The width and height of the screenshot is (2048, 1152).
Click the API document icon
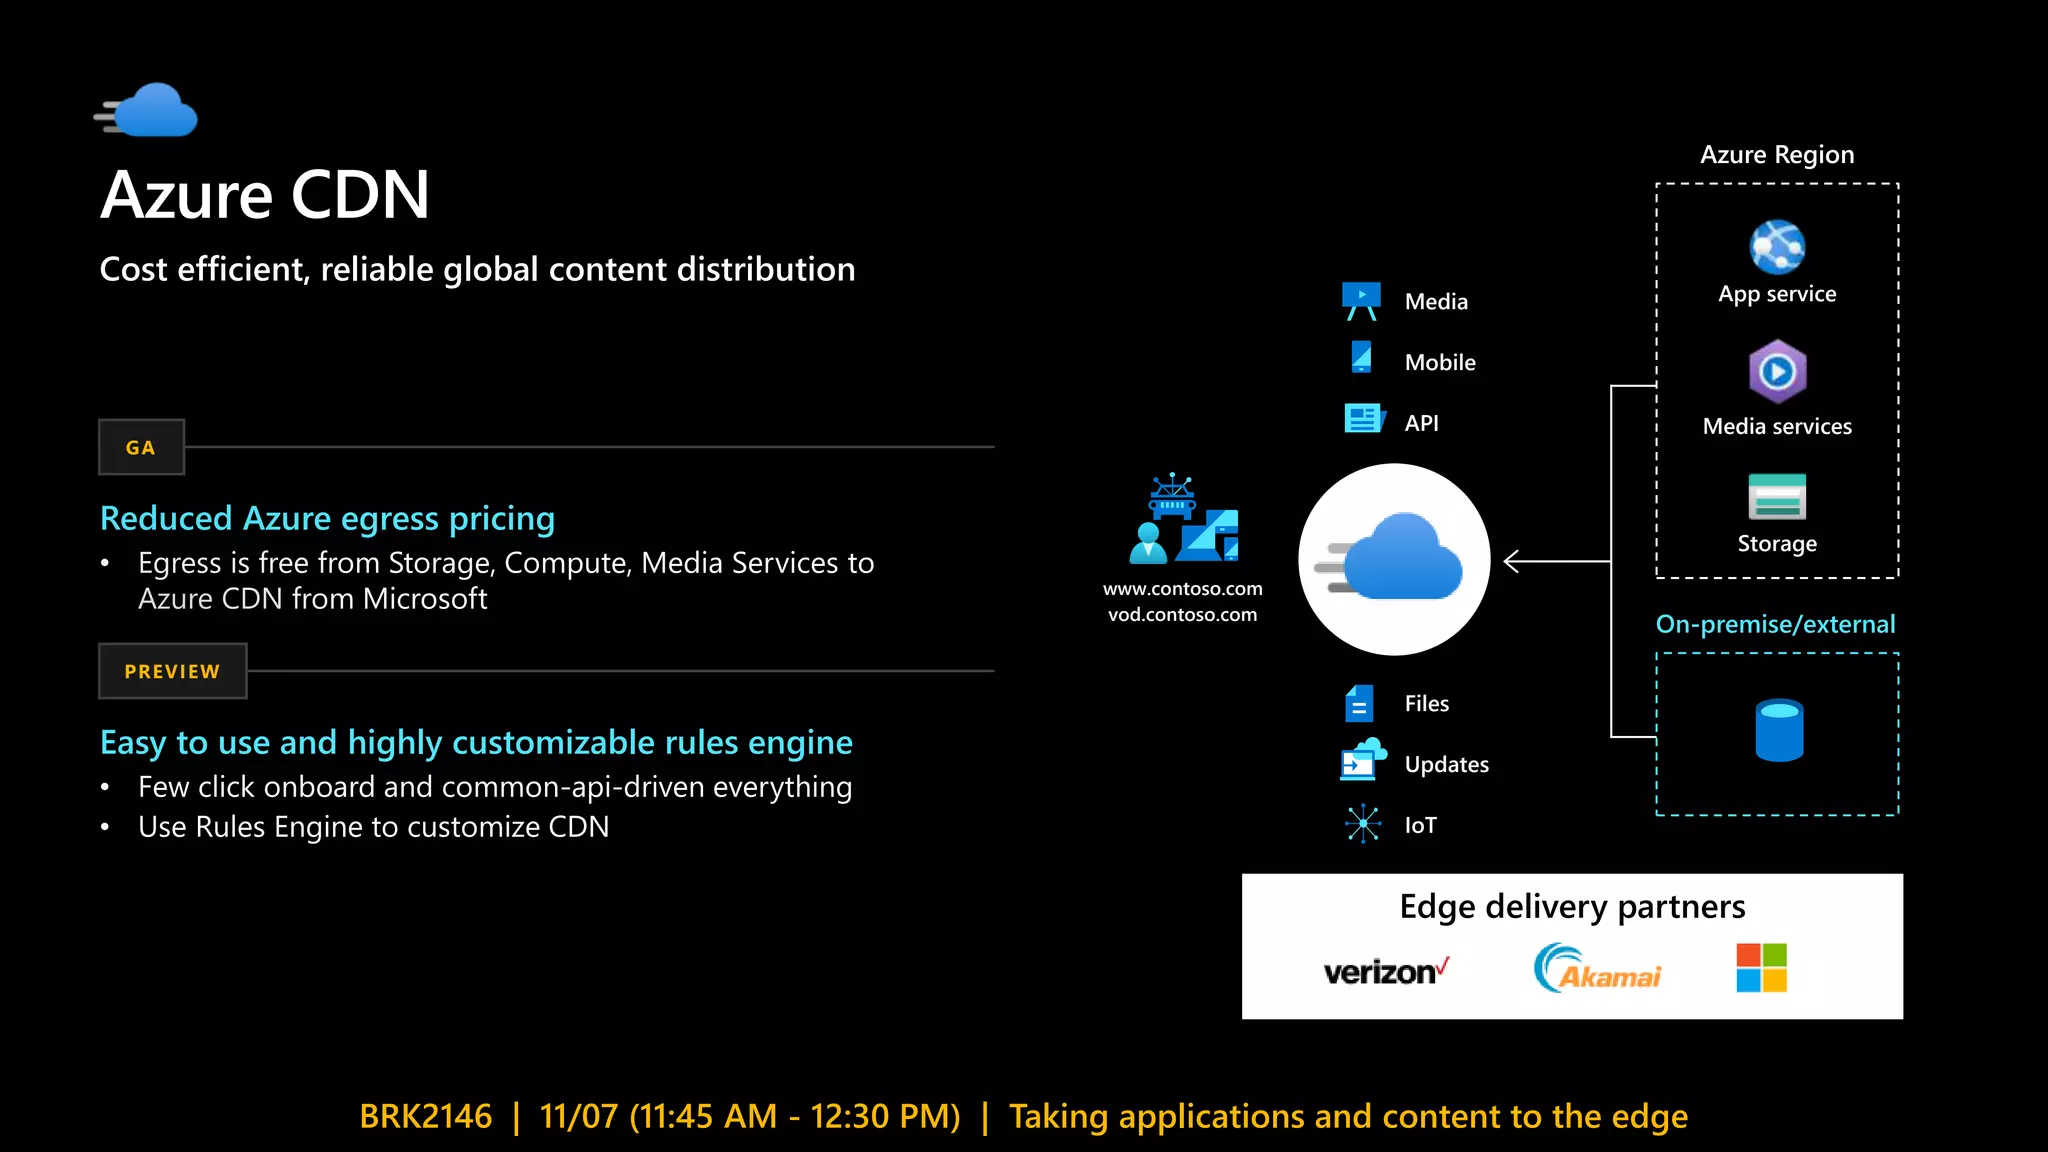click(1364, 418)
